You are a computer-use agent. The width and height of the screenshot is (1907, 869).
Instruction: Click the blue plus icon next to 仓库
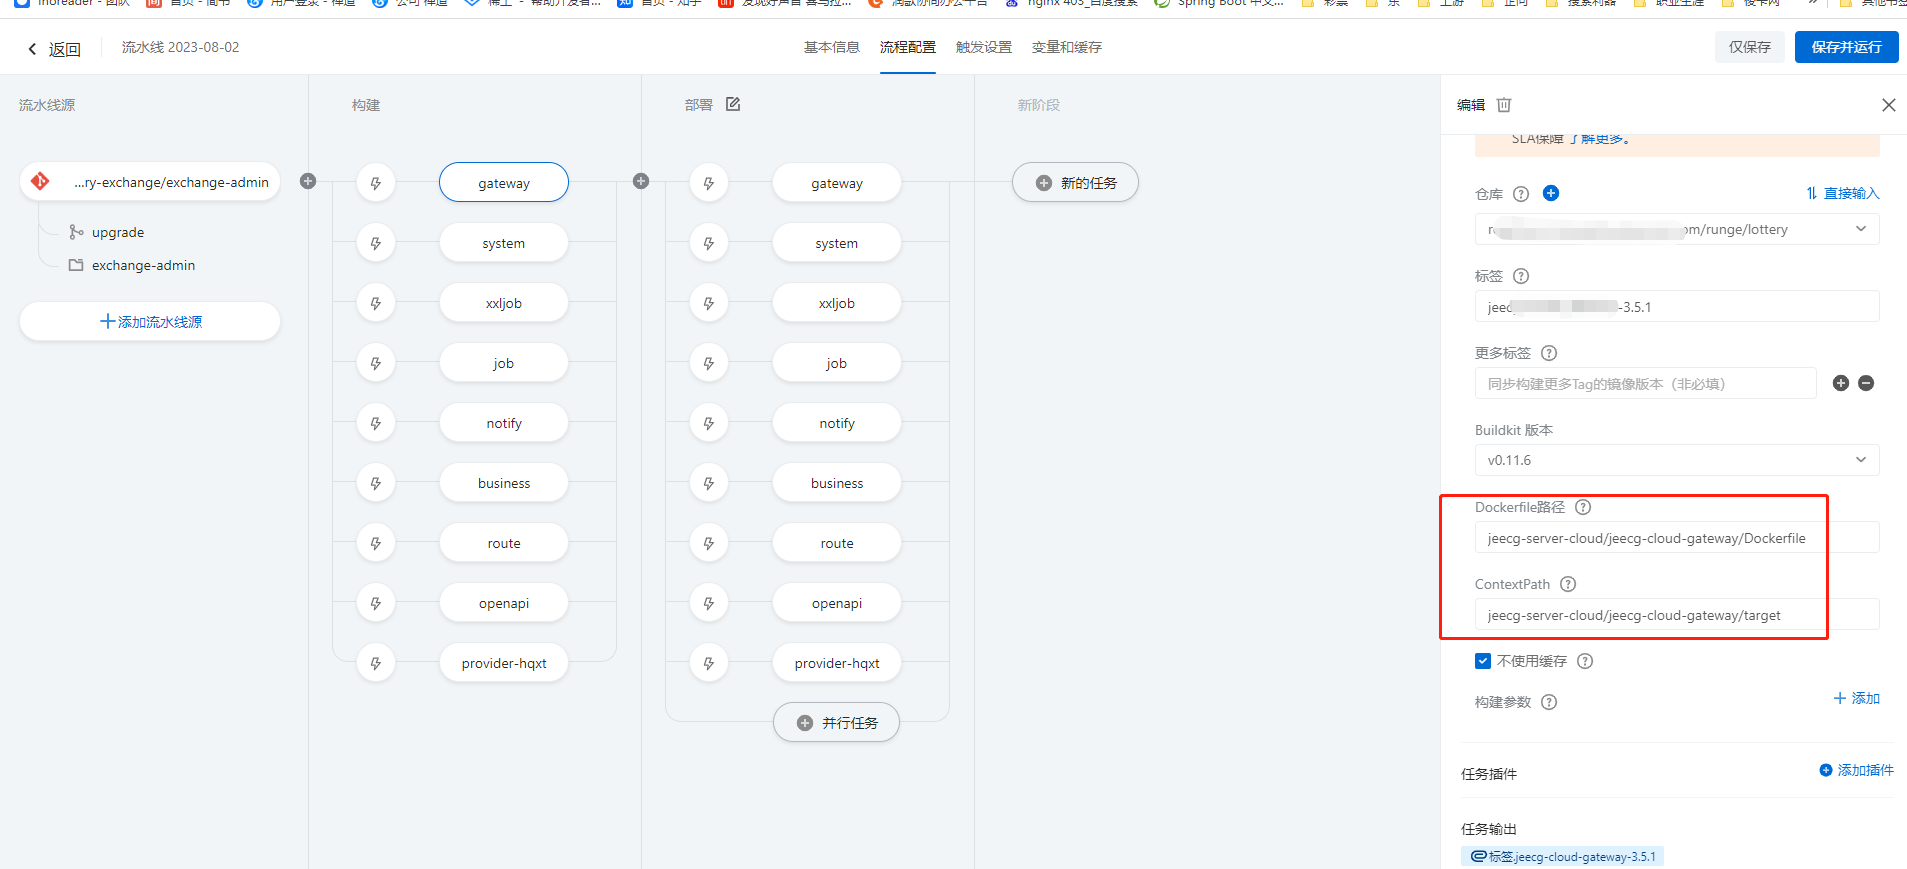click(x=1551, y=193)
